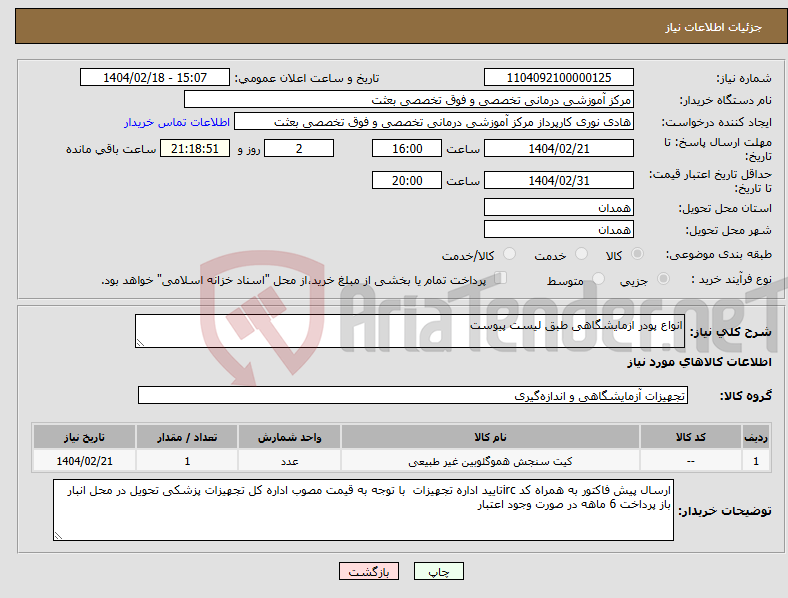Click the جزئیات اطلاعات نیاز header title

pos(714,27)
